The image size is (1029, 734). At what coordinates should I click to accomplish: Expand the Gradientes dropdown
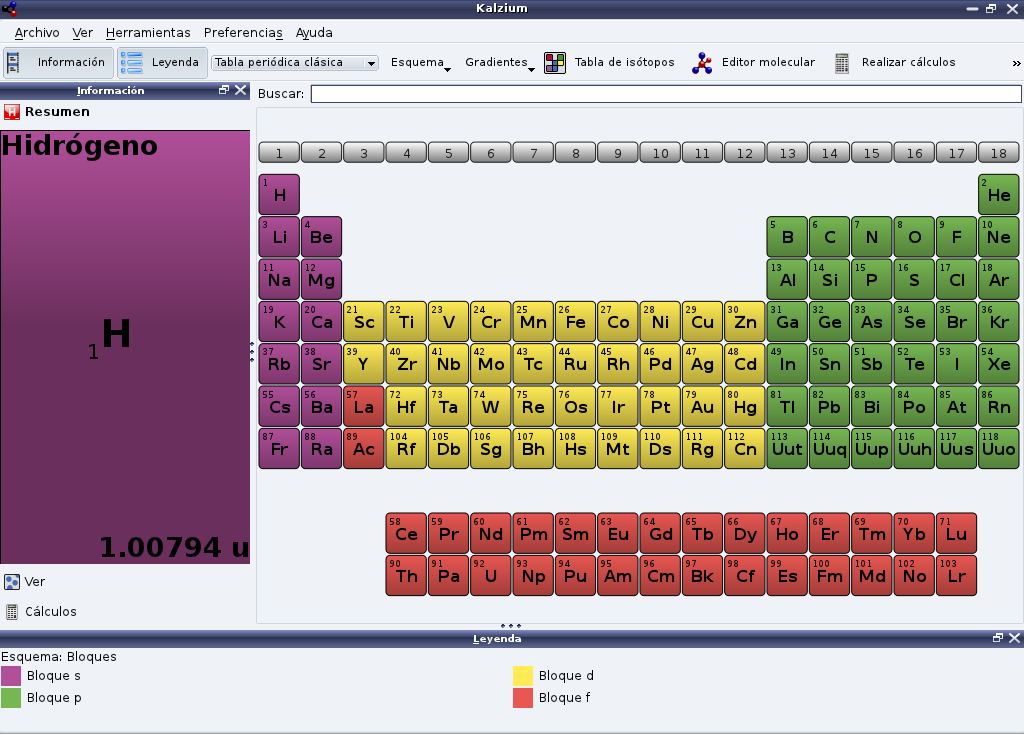(499, 62)
